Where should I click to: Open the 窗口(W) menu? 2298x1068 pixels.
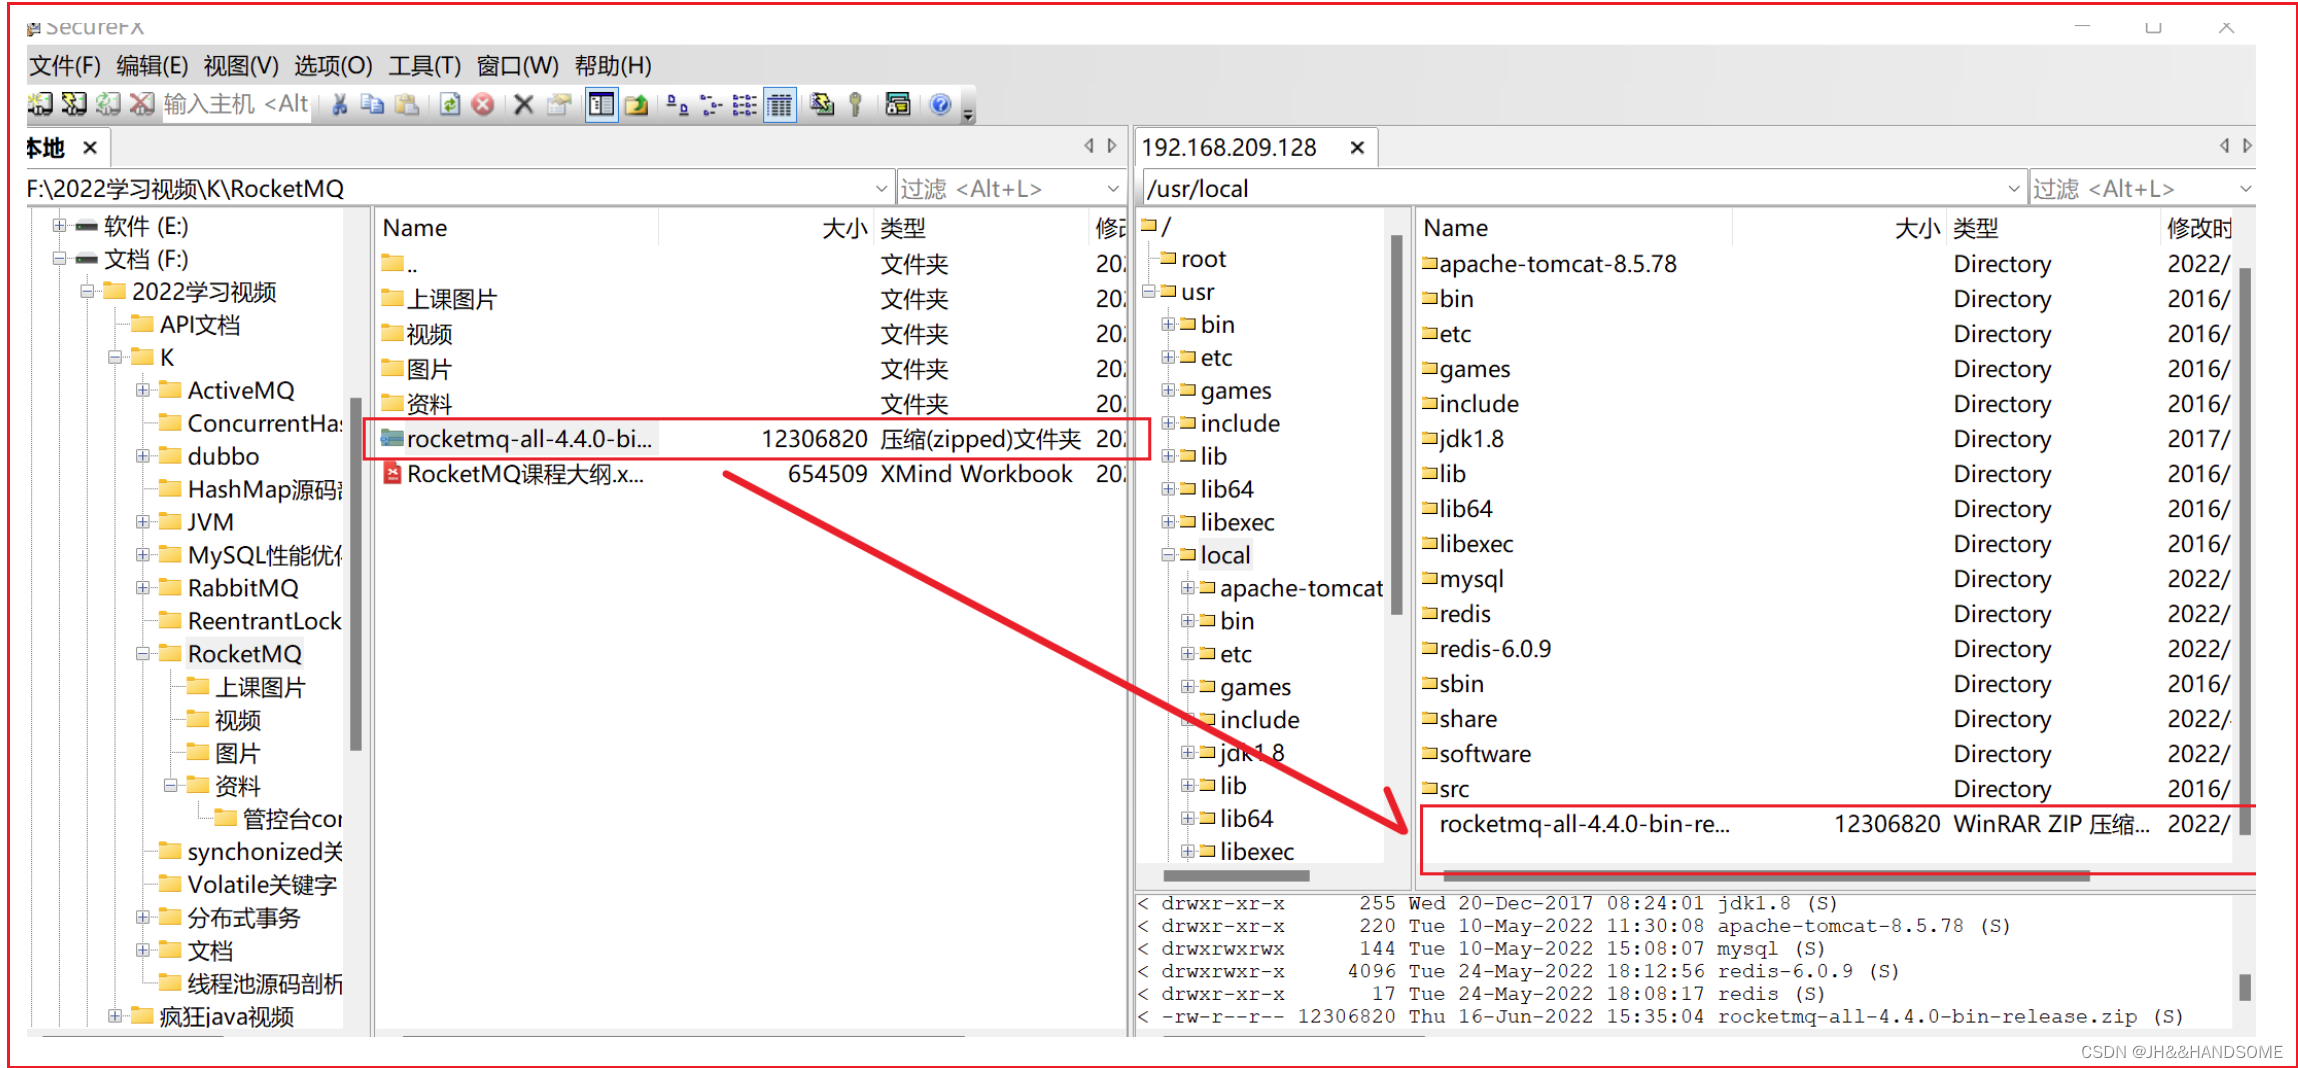pyautogui.click(x=517, y=66)
